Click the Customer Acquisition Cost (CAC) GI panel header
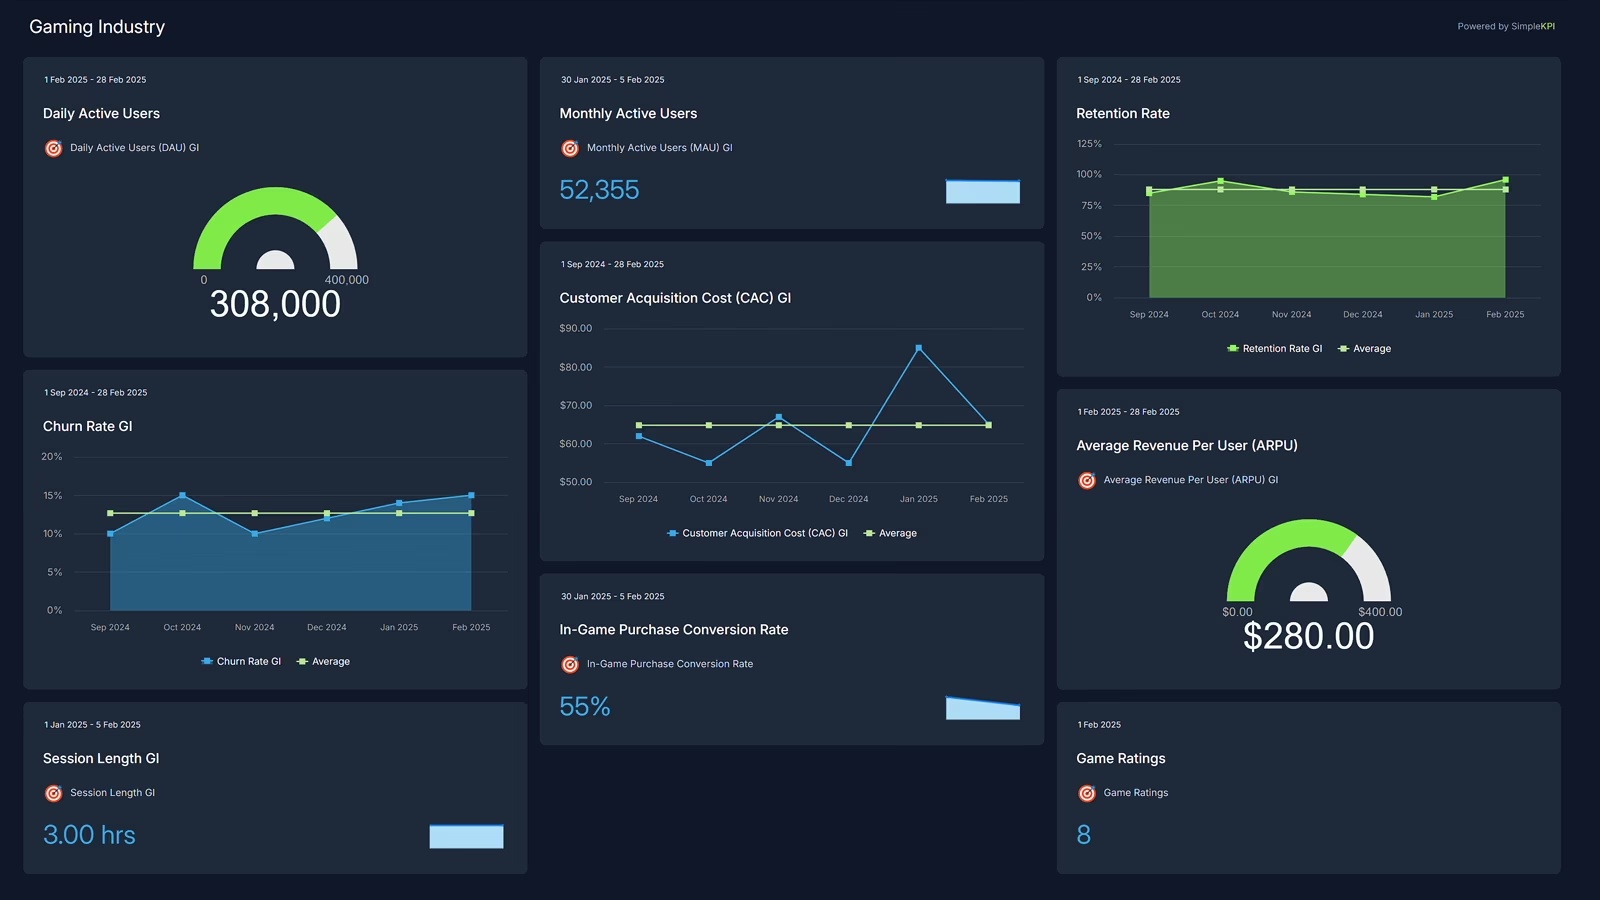The height and width of the screenshot is (900, 1600). pyautogui.click(x=676, y=297)
